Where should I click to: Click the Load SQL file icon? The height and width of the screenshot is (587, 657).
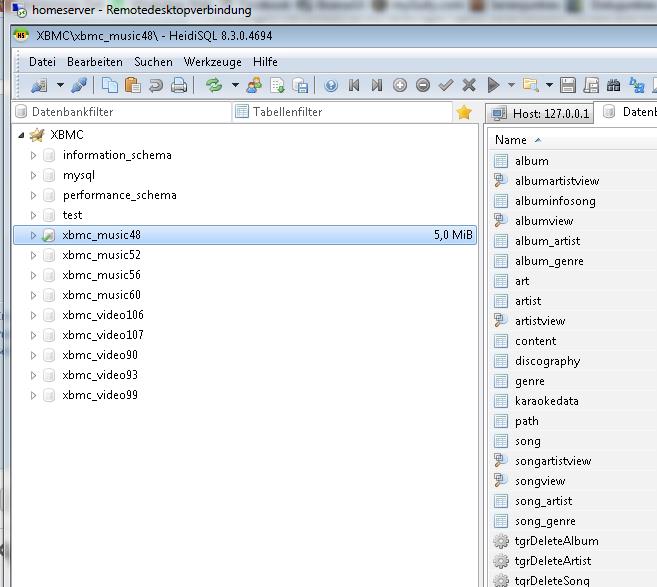(x=300, y=85)
